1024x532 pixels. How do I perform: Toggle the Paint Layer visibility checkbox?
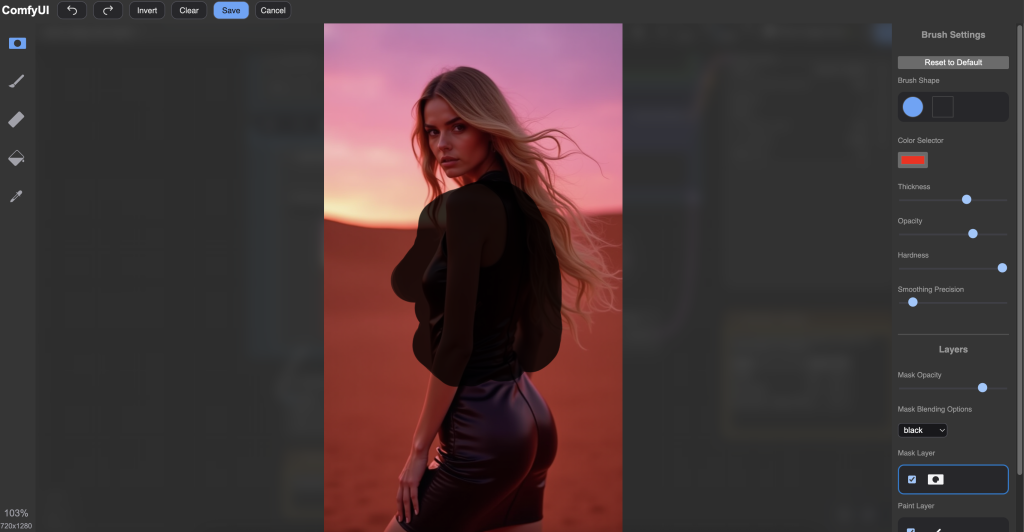pos(910,529)
